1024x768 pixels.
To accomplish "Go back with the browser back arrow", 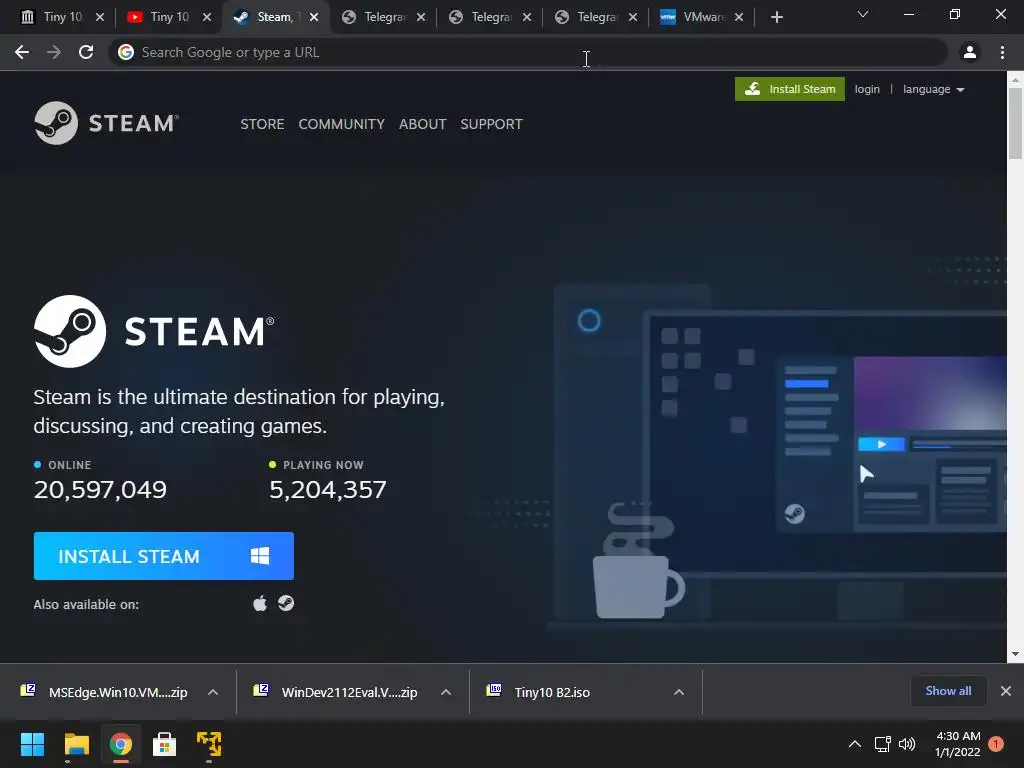I will (22, 52).
